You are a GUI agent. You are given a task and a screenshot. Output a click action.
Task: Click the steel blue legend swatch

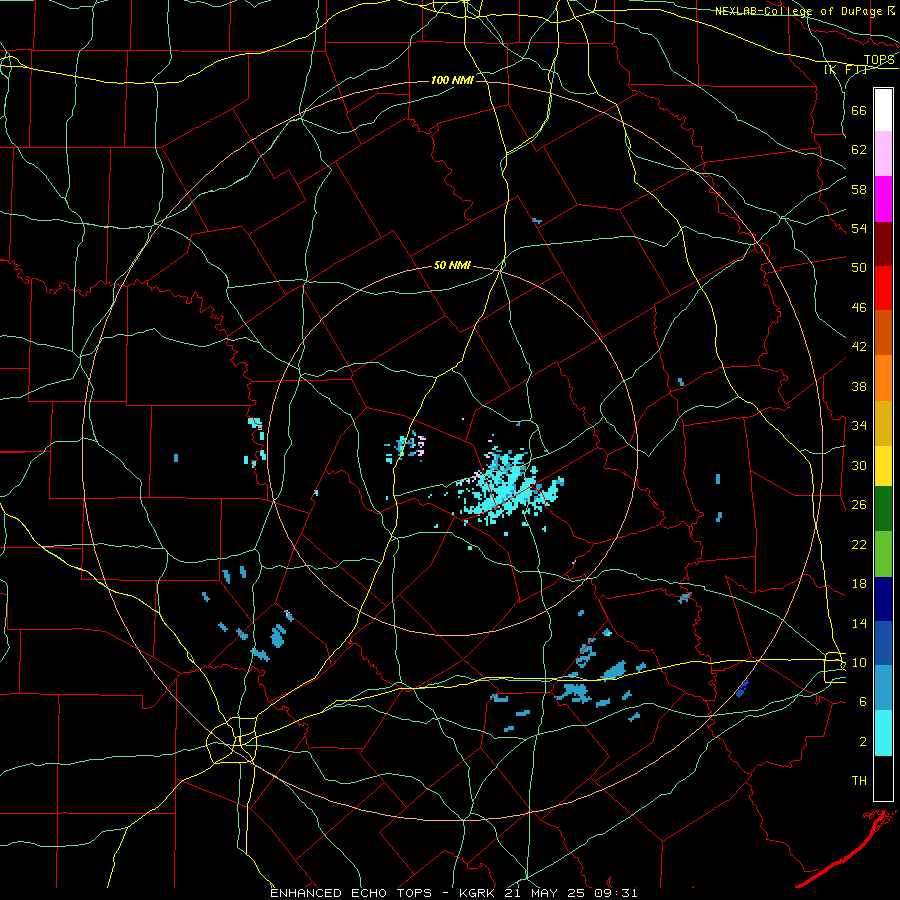coord(883,688)
